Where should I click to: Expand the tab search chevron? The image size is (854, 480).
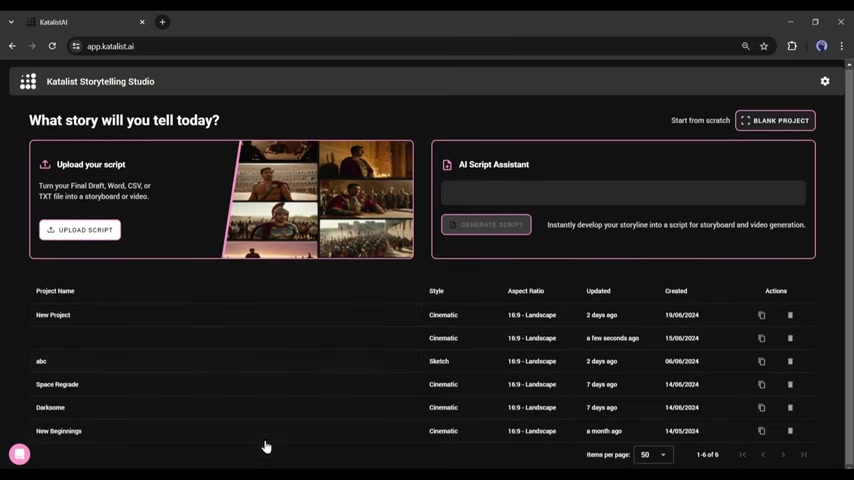click(x=11, y=22)
